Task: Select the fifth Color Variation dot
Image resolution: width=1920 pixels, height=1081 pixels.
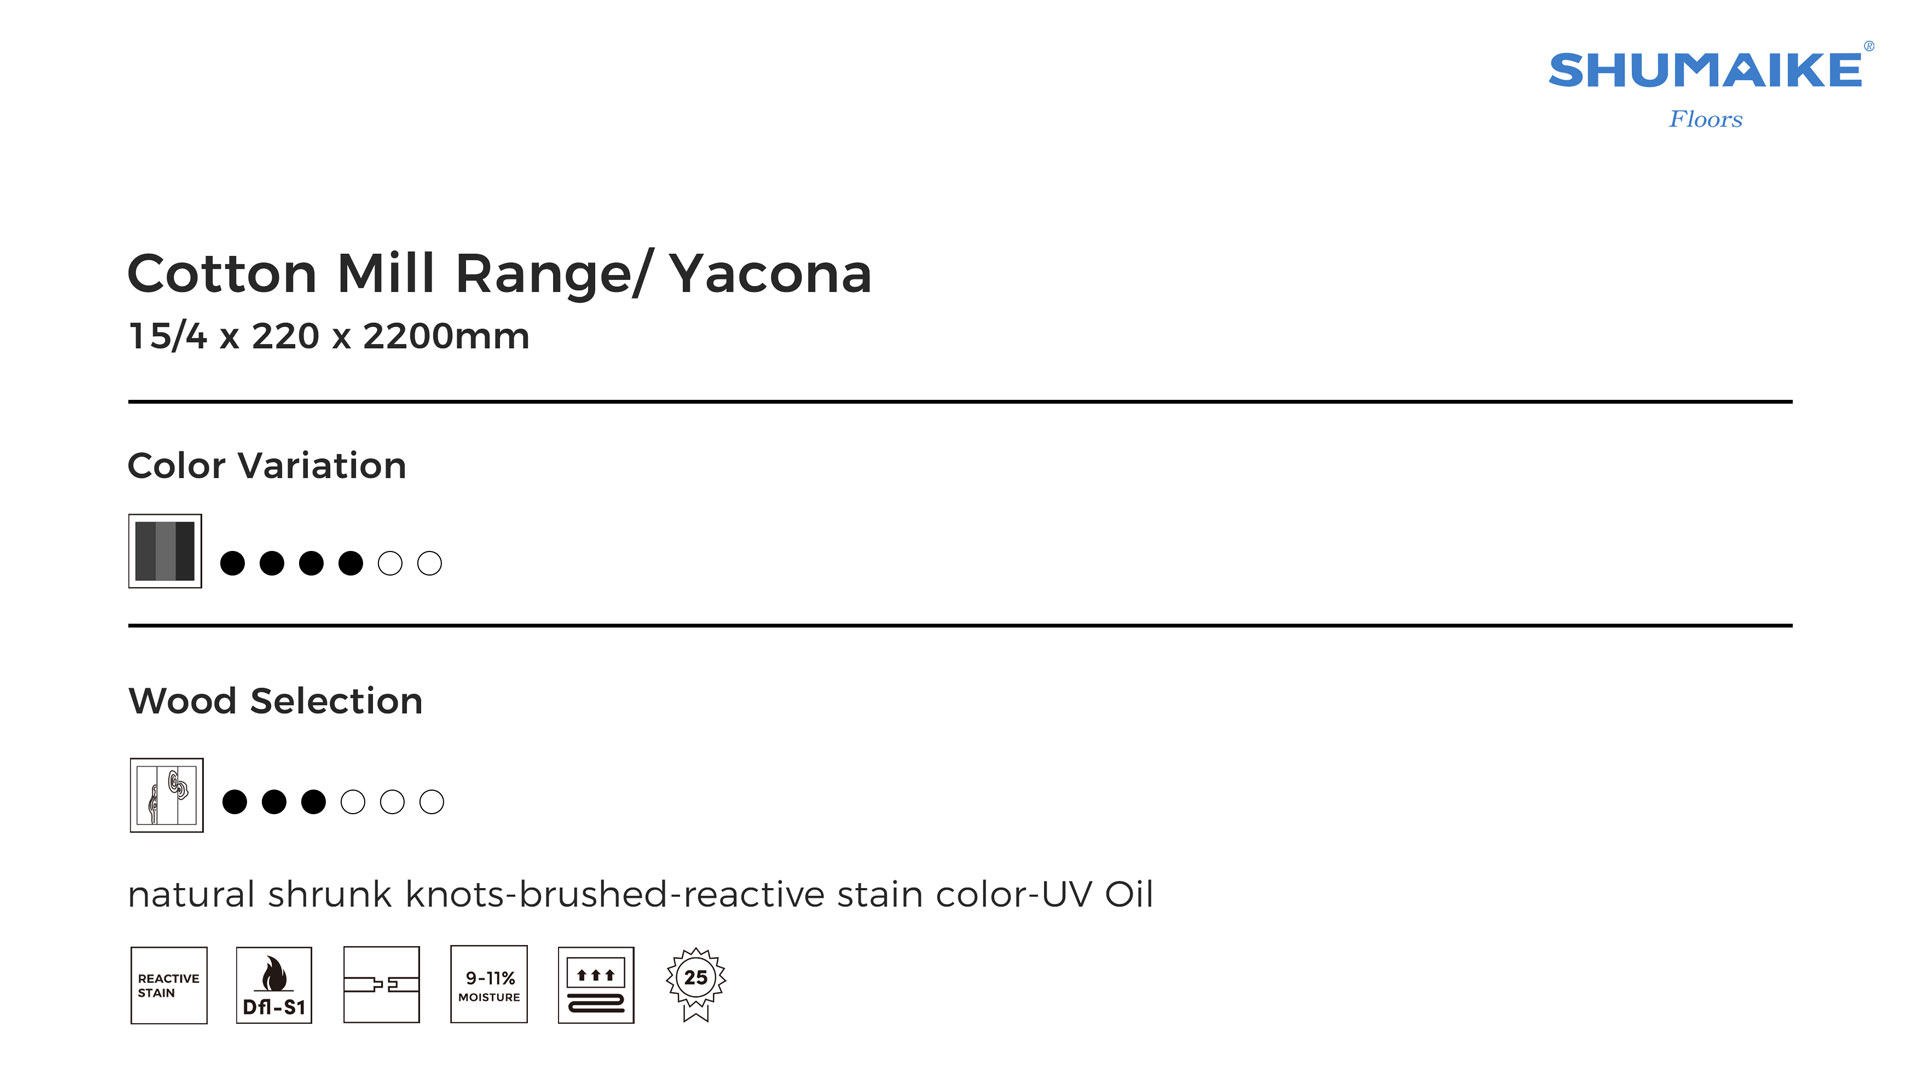Action: [390, 564]
